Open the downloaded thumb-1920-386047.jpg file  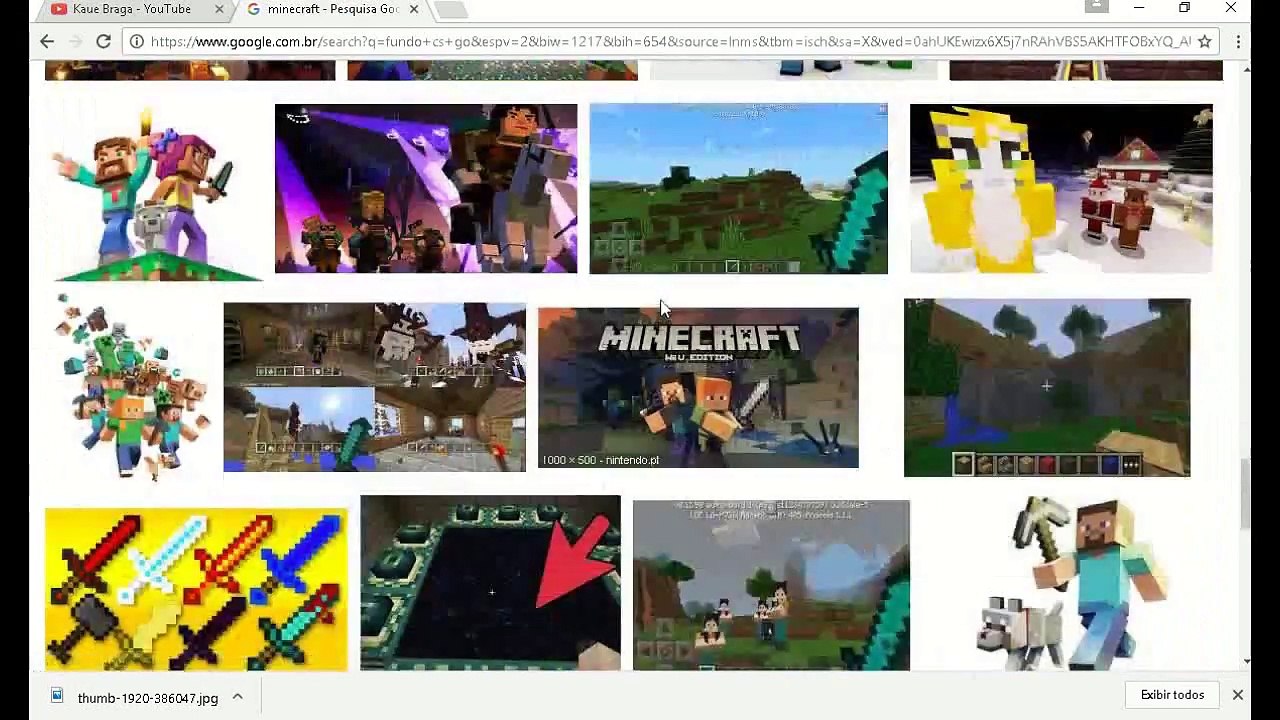(148, 698)
